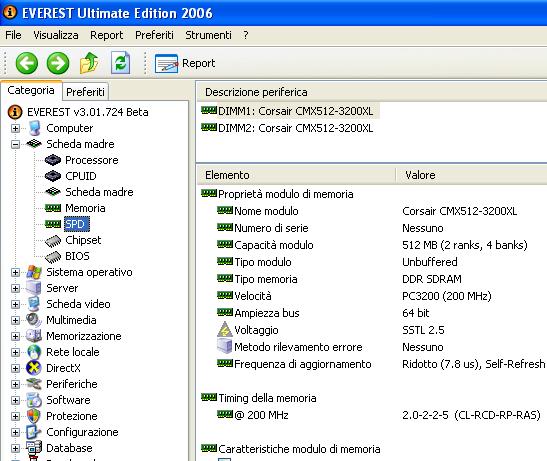Click the folder Up level icon

tap(89, 63)
